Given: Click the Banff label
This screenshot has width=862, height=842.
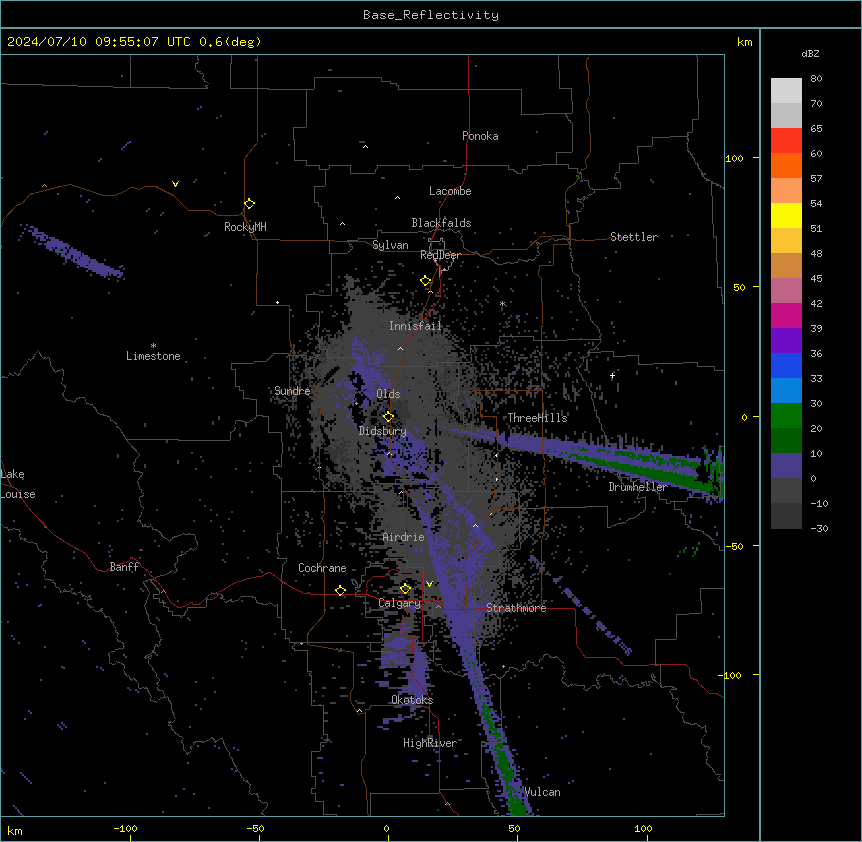Looking at the screenshot, I should [x=124, y=567].
